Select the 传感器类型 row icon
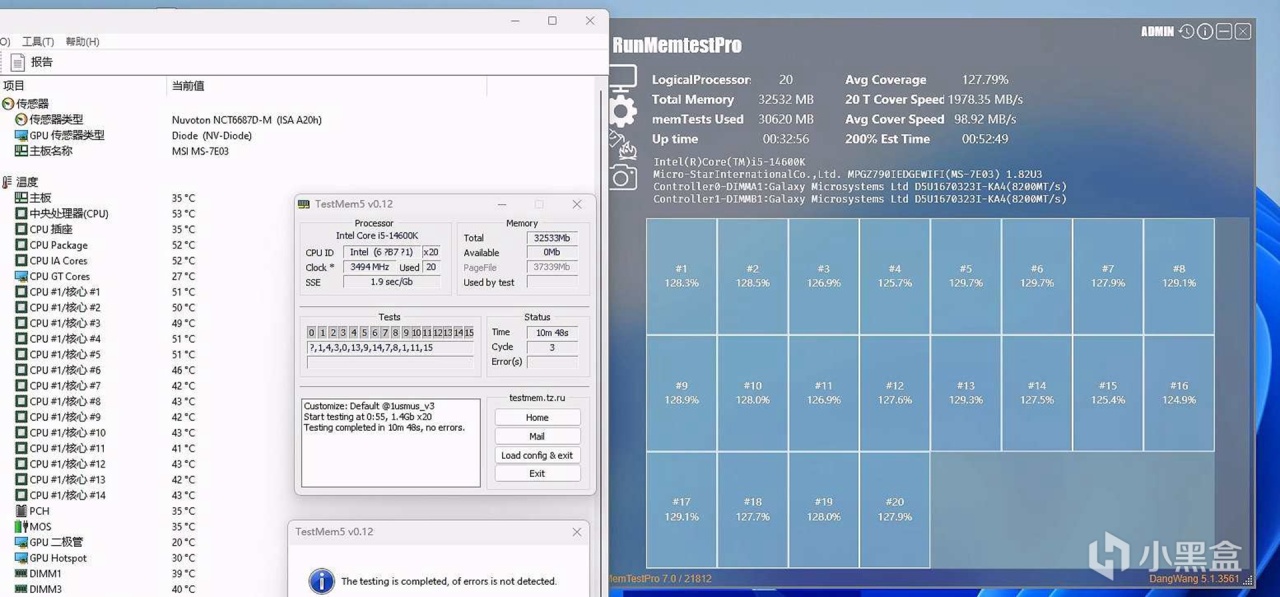This screenshot has height=597, width=1280. 21,120
